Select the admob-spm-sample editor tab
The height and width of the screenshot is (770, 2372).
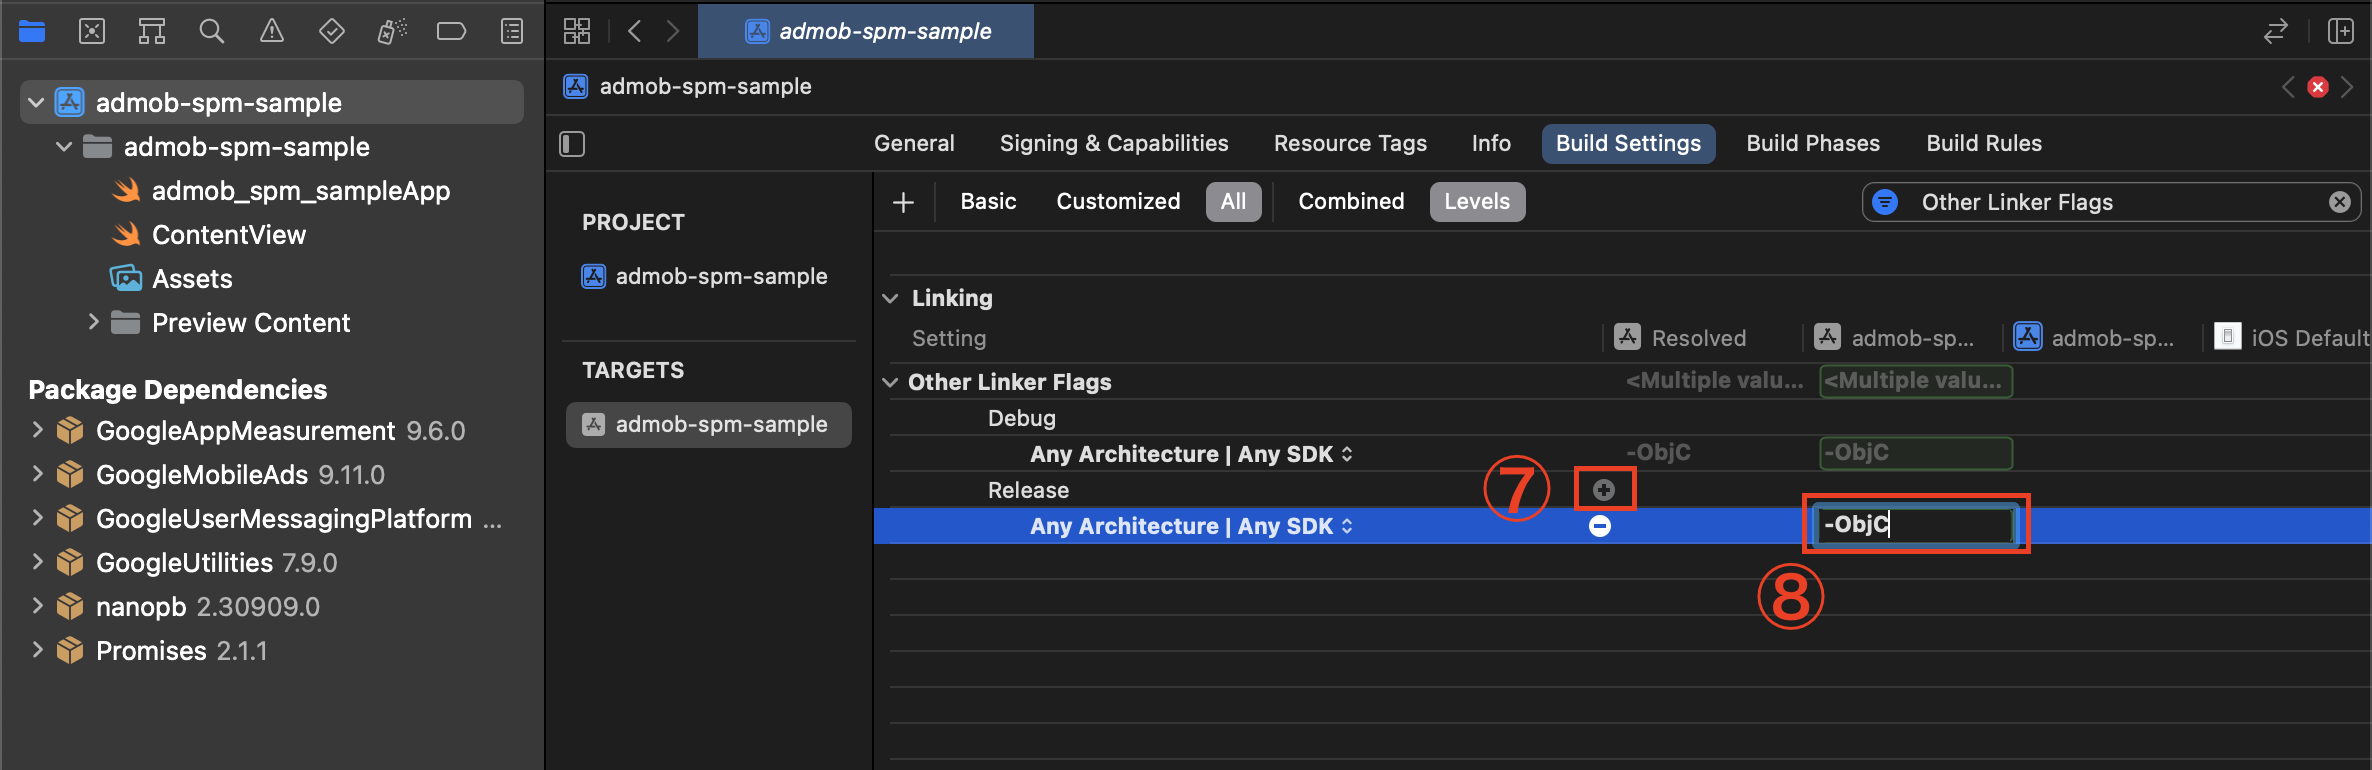(866, 31)
